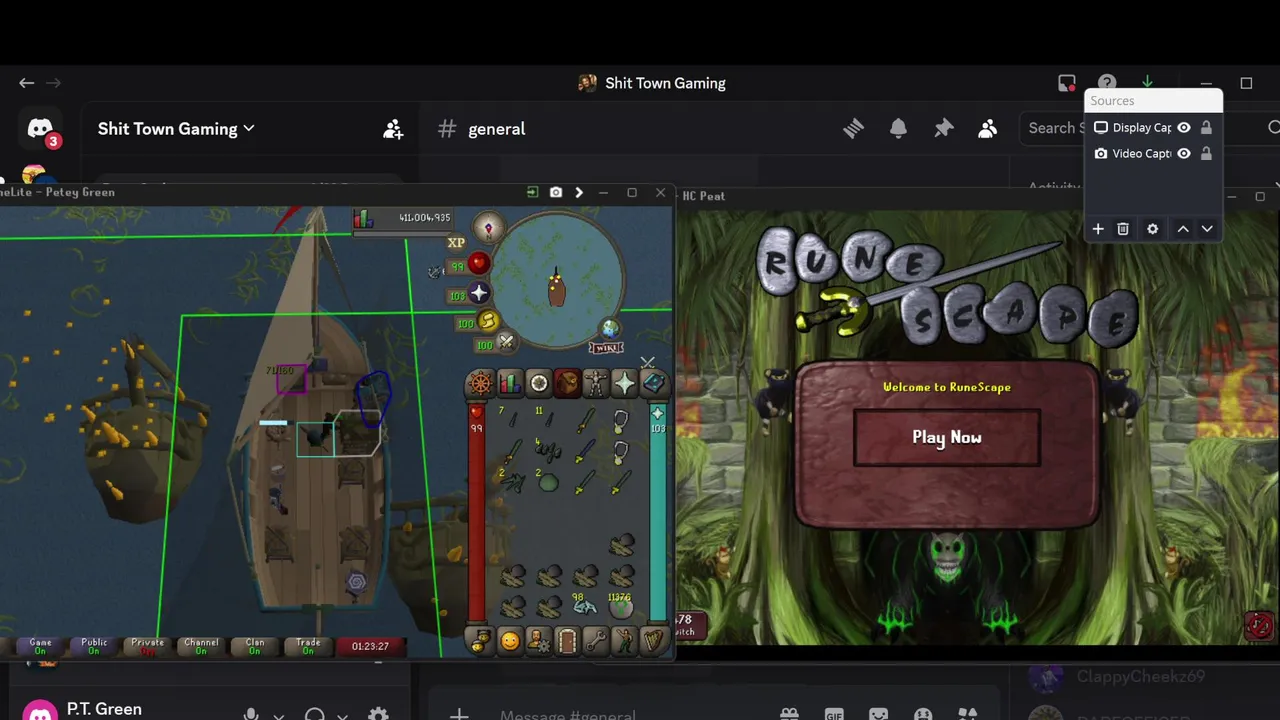This screenshot has width=1280, height=720.
Task: Open the emotes smiley face tab
Action: [510, 641]
